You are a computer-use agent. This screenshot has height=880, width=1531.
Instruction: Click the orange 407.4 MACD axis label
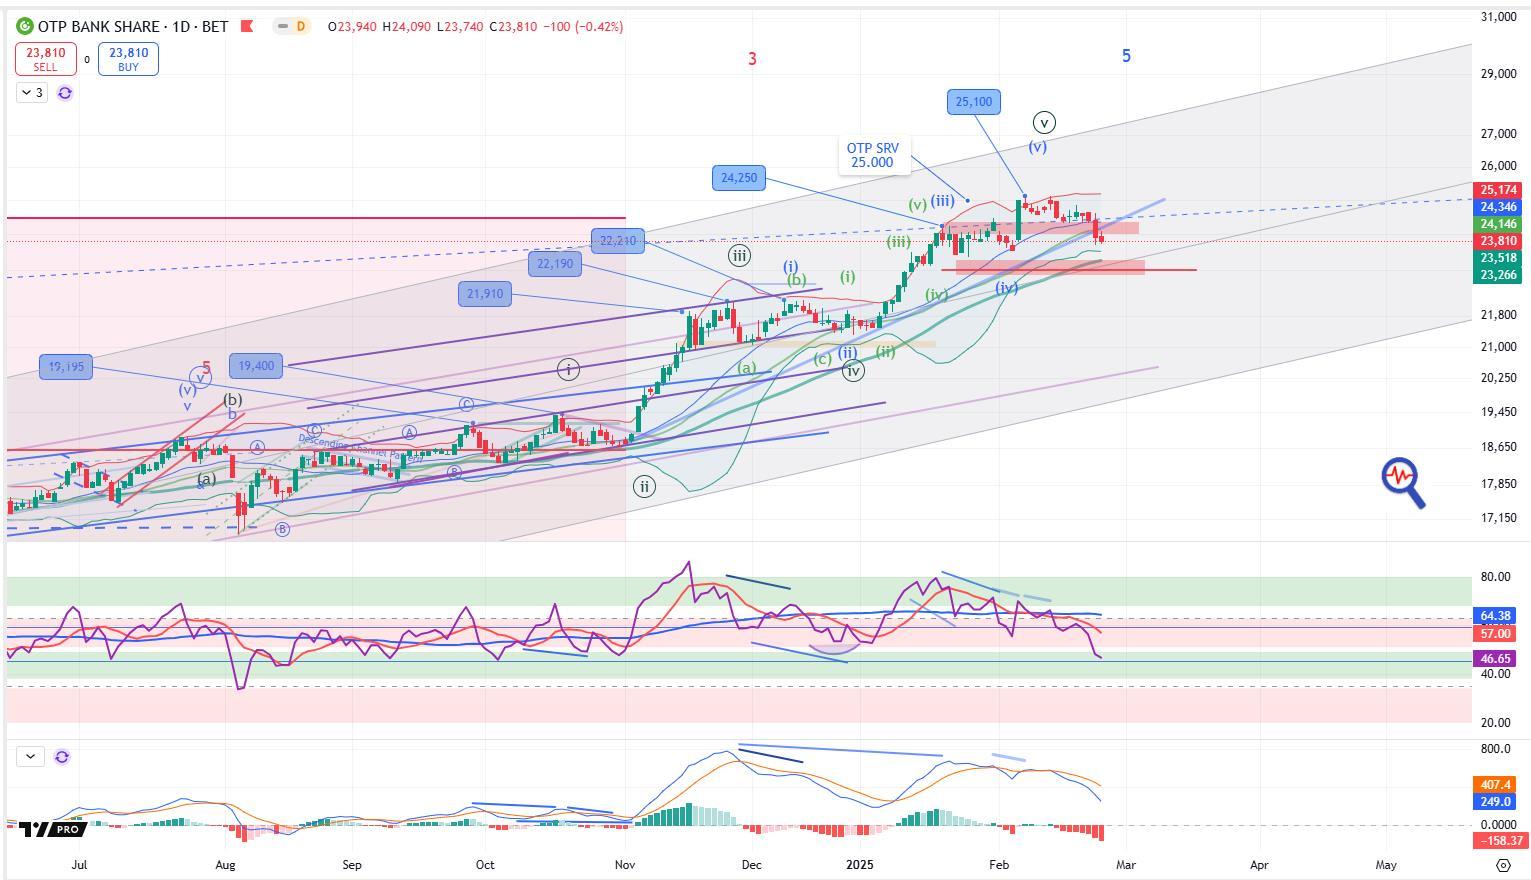point(1494,785)
